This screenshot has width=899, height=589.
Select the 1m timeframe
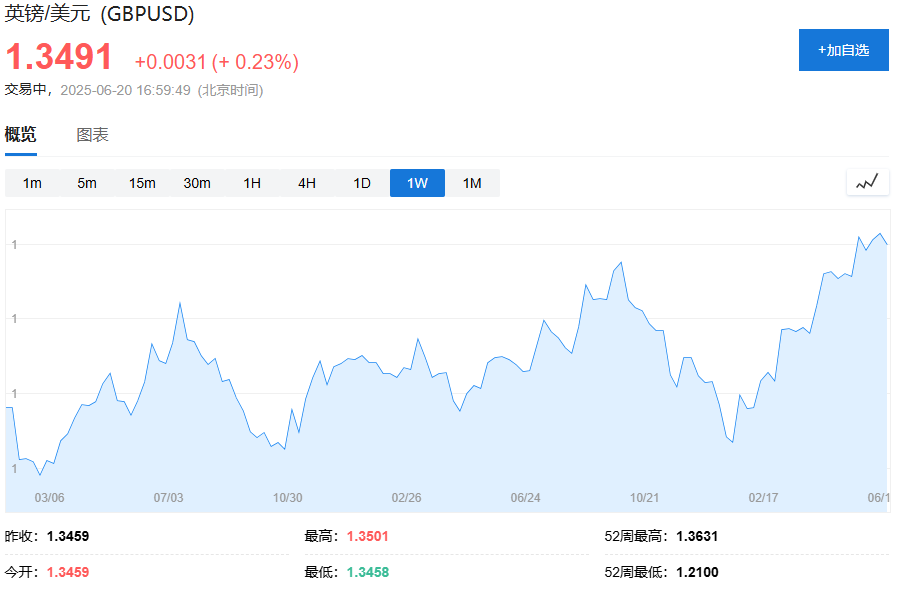pyautogui.click(x=32, y=183)
